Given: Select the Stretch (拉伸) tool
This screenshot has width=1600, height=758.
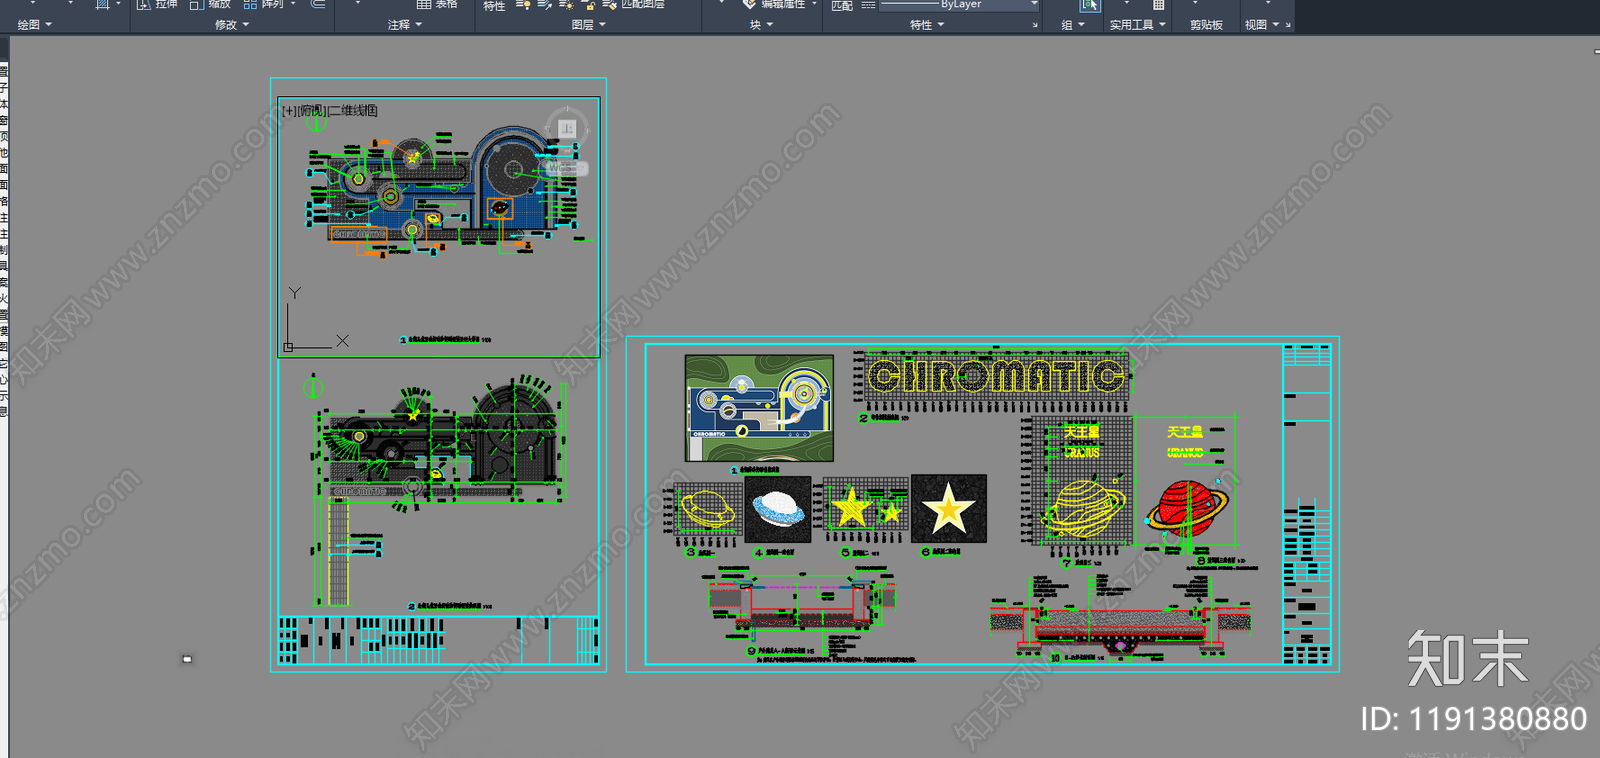Looking at the screenshot, I should [157, 4].
